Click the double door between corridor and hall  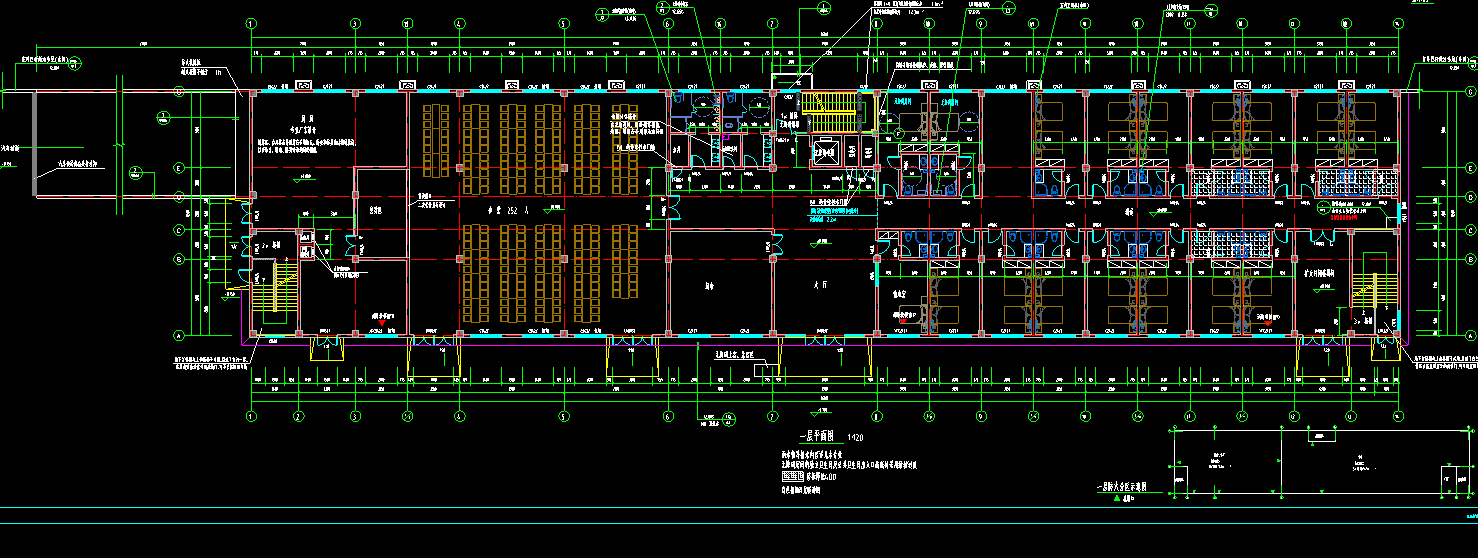776,243
